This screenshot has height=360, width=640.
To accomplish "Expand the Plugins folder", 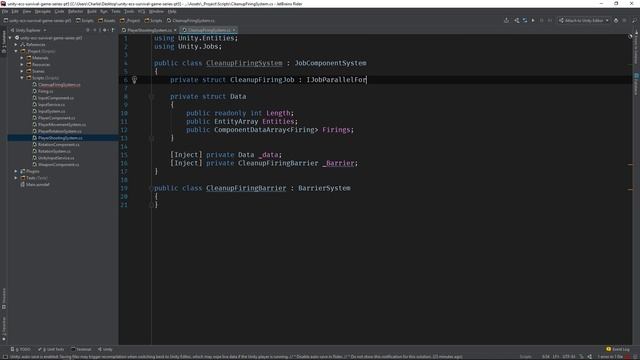I will pos(16,171).
